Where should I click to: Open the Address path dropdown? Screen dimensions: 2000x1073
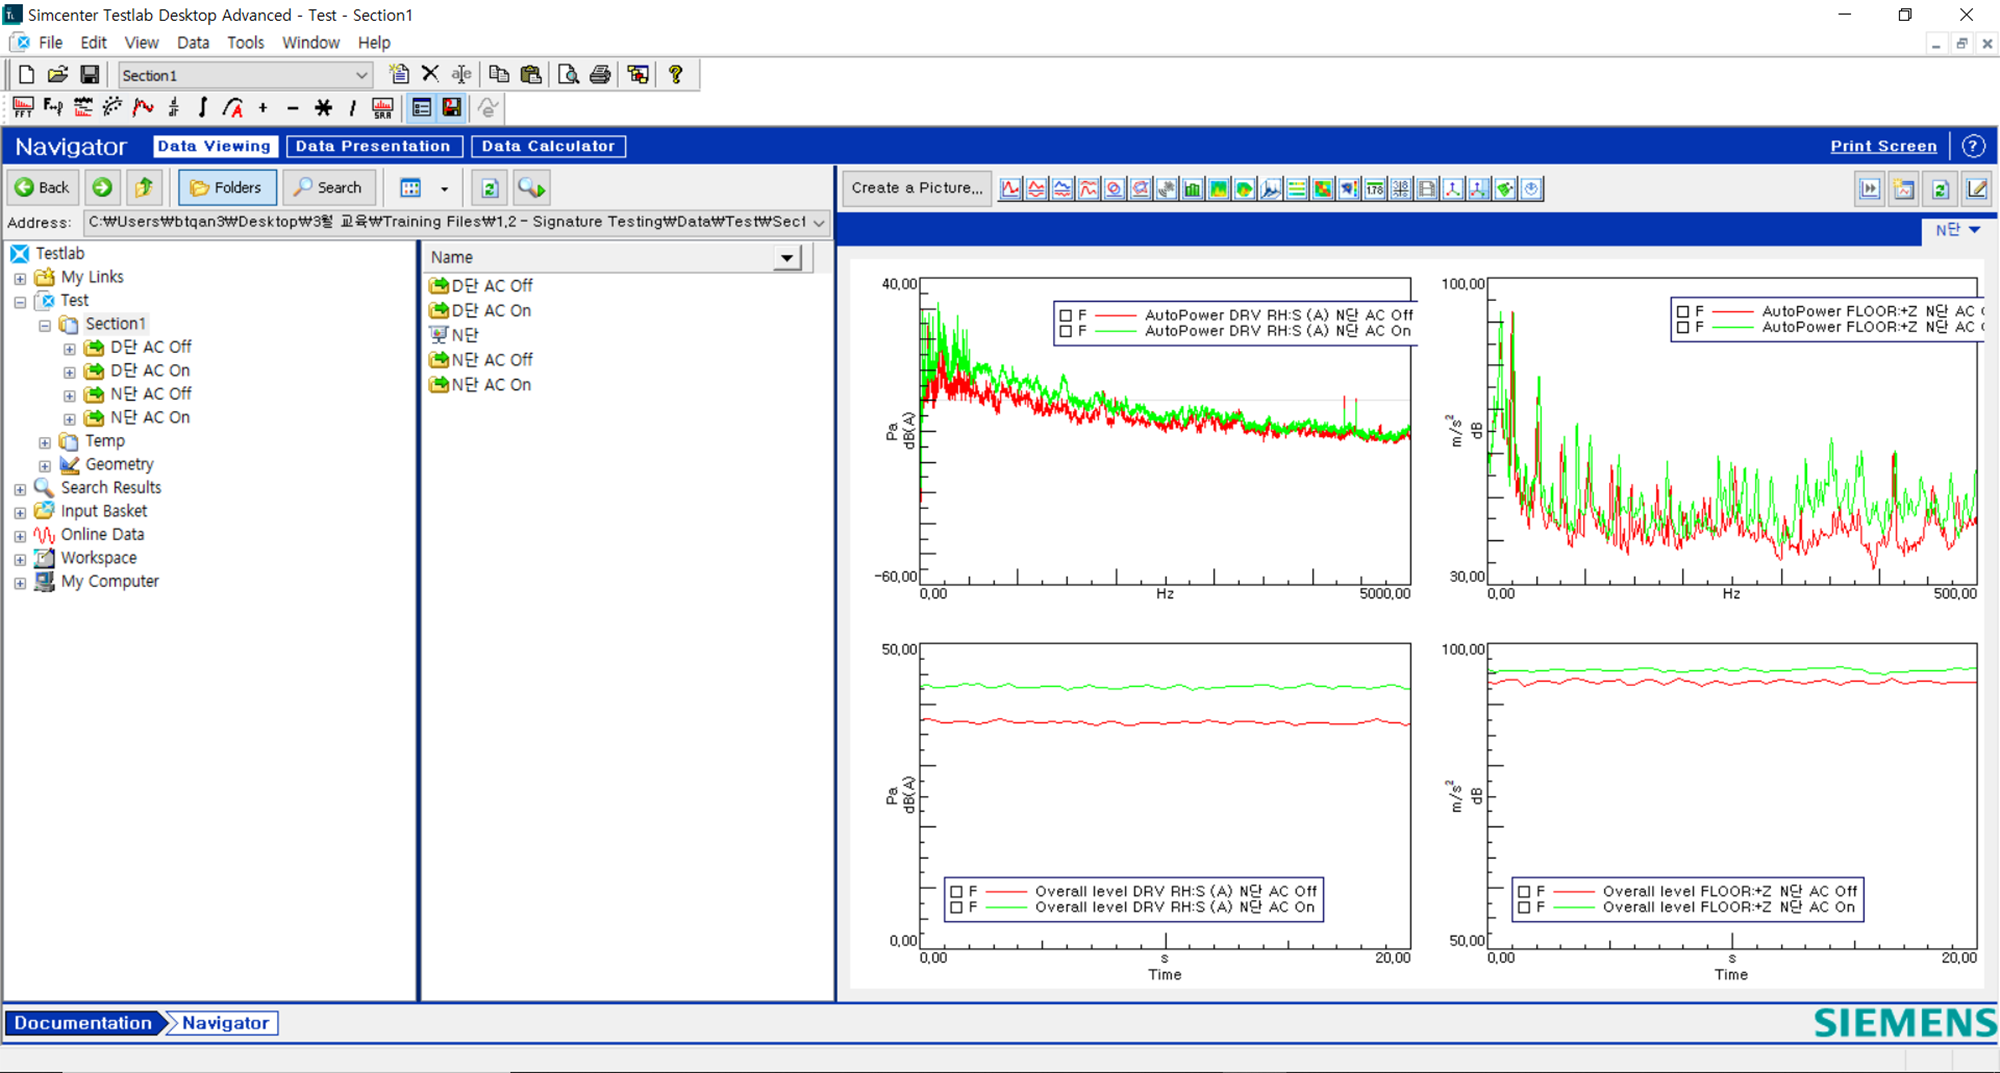coord(819,222)
